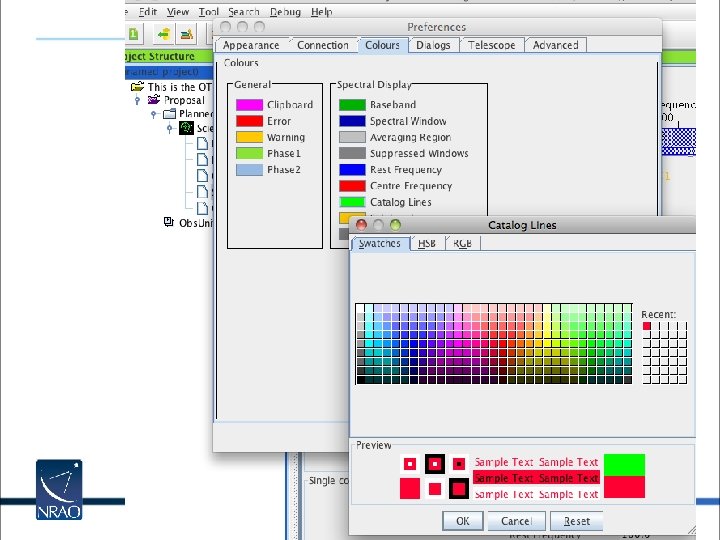This screenshot has height=540, width=720.
Task: Open the Search menu
Action: pos(244,12)
